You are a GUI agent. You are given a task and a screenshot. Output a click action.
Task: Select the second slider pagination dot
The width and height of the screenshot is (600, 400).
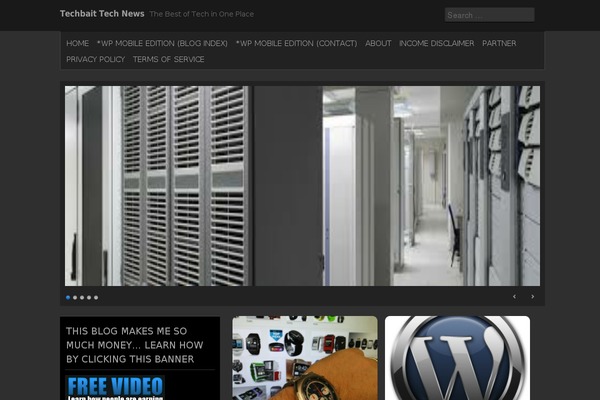[75, 297]
